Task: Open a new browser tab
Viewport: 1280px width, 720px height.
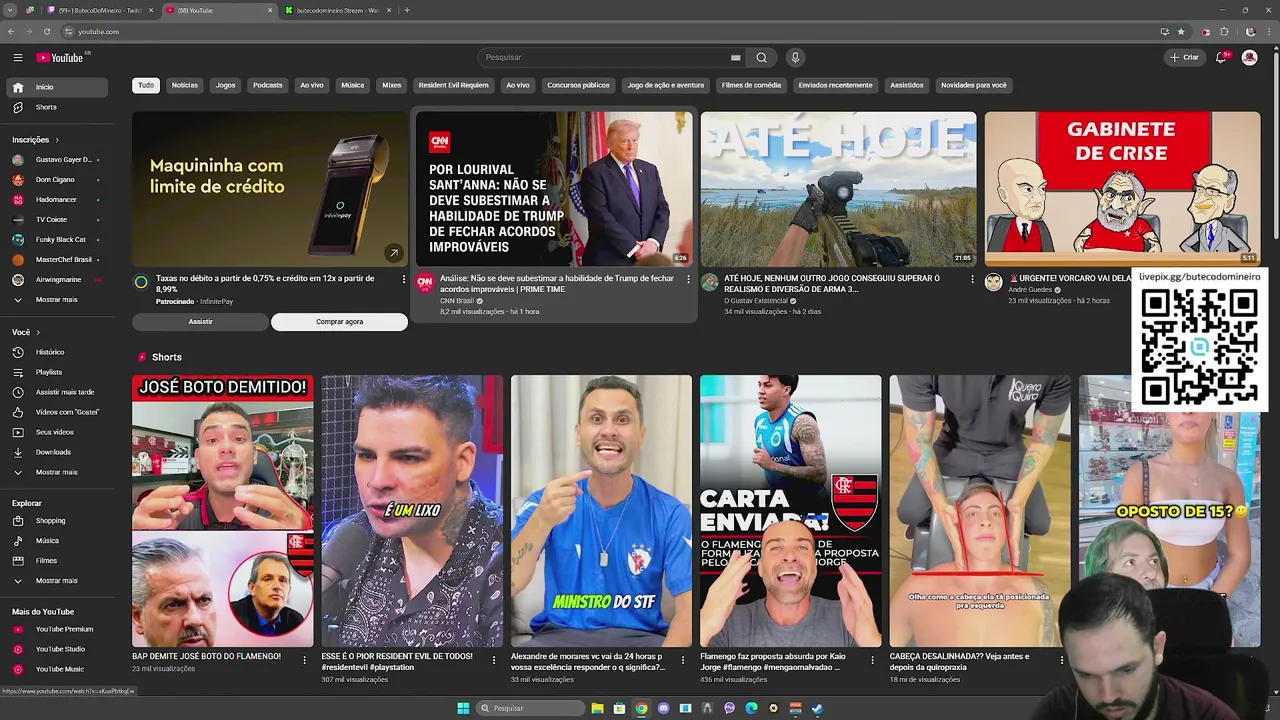Action: 407,10
